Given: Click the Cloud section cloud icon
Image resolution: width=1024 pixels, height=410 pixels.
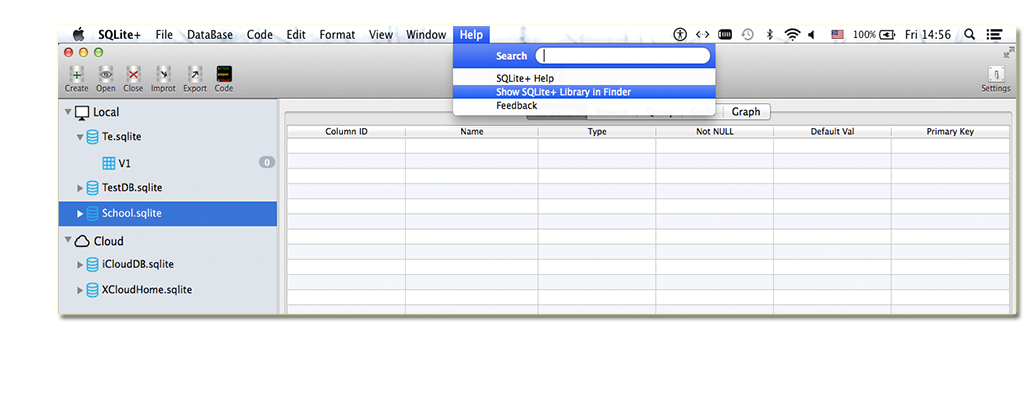Looking at the screenshot, I should pyautogui.click(x=82, y=242).
